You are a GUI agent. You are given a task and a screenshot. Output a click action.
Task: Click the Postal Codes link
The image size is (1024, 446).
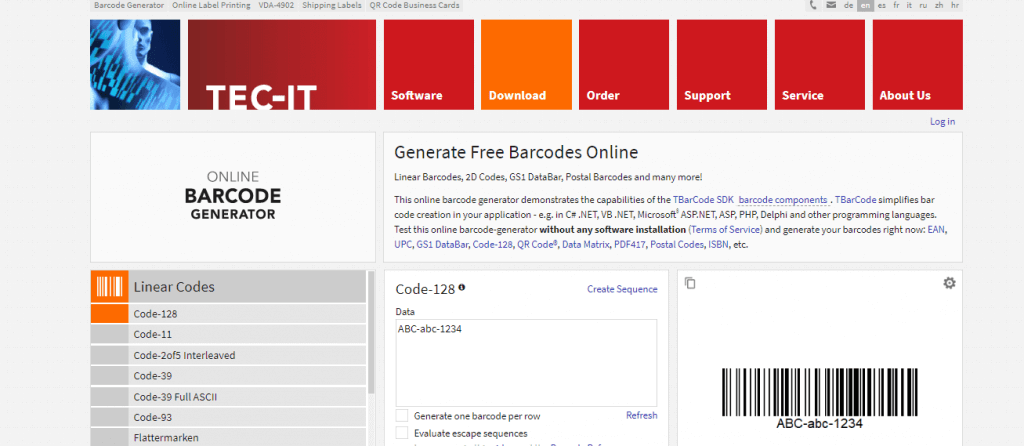click(x=677, y=245)
